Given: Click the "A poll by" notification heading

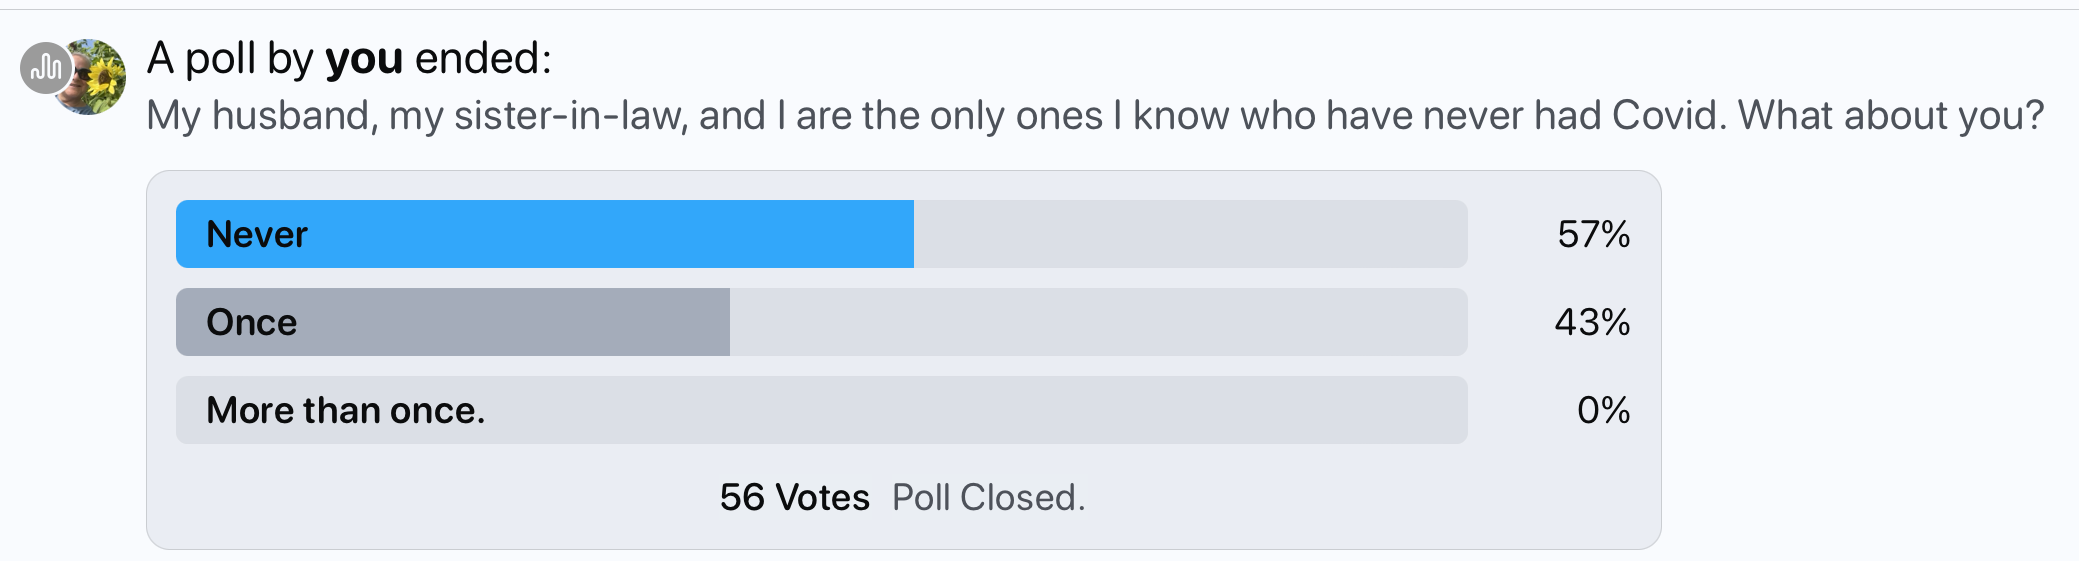Looking at the screenshot, I should (x=230, y=59).
